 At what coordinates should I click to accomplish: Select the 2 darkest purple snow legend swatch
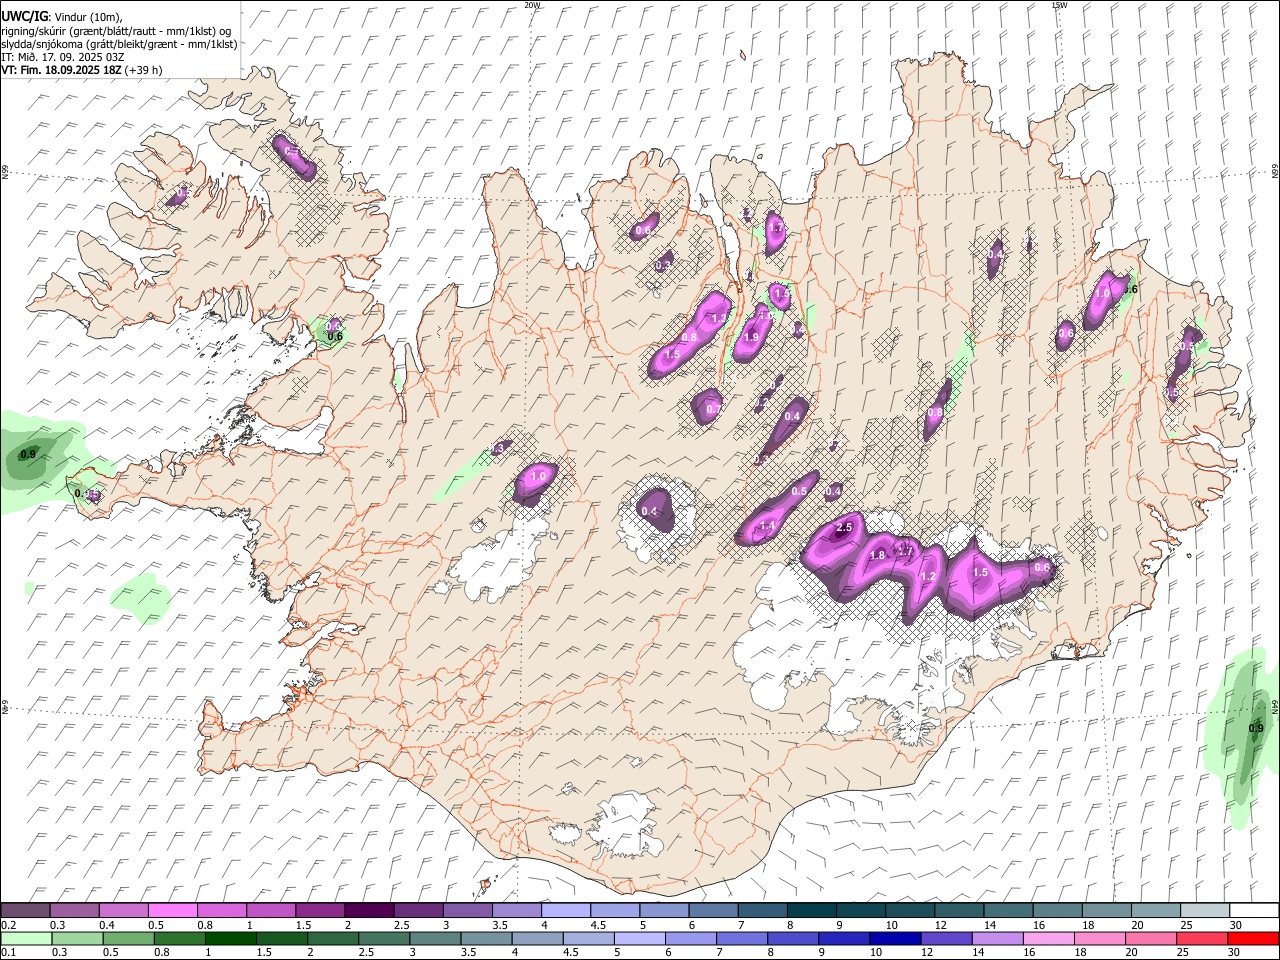pyautogui.click(x=368, y=910)
